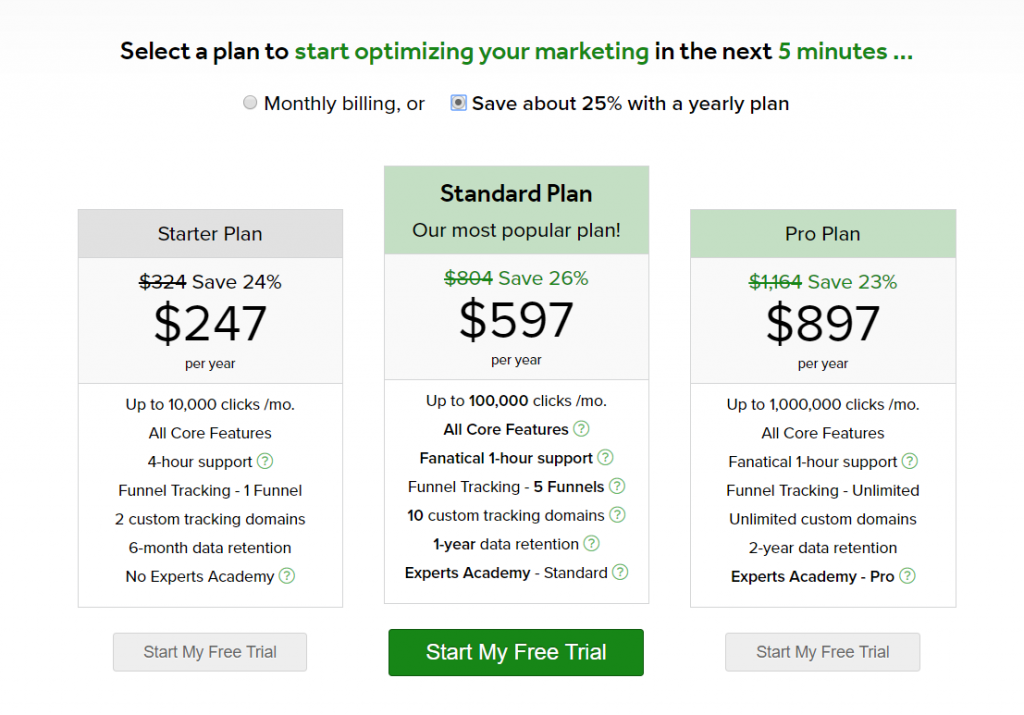The image size is (1024, 715).
Task: Start free trial for Pro Plan
Action: coord(822,652)
